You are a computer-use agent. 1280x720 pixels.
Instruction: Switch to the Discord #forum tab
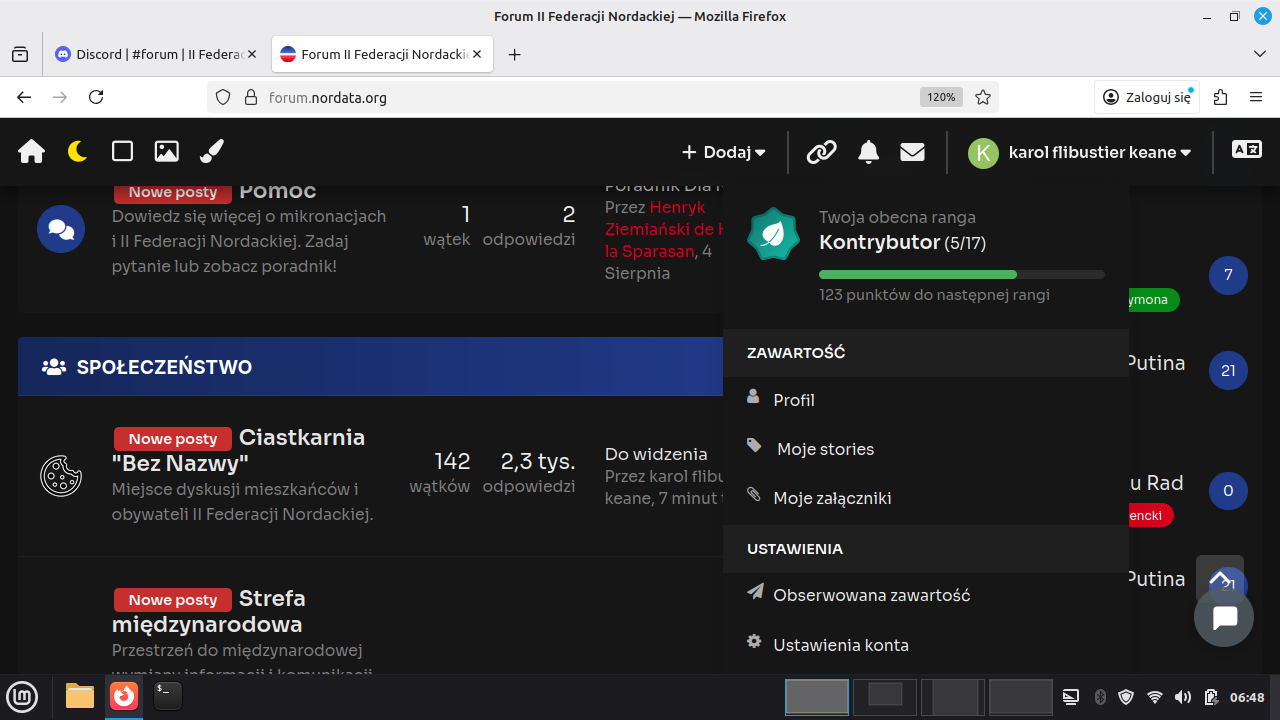pos(150,55)
